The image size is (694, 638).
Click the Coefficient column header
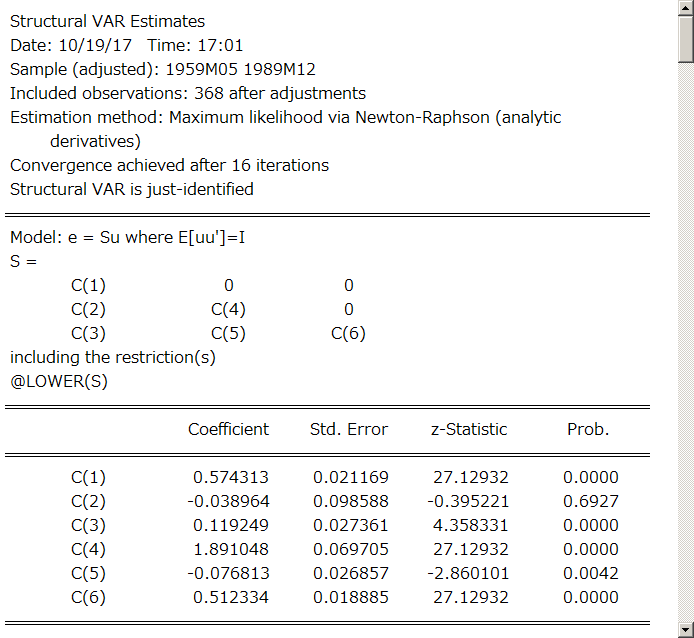pos(228,429)
